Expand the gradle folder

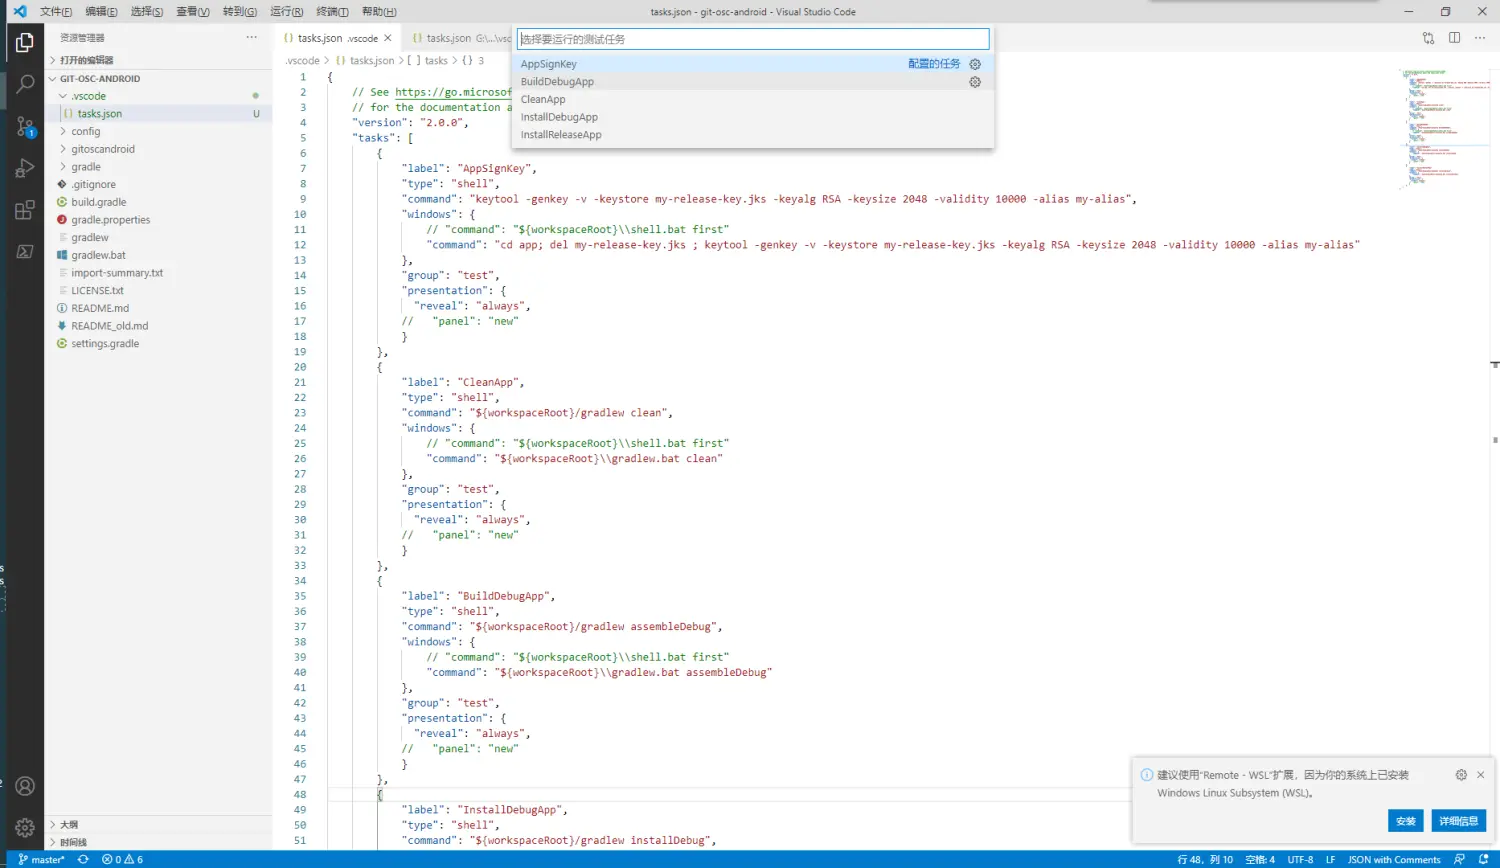coord(85,167)
